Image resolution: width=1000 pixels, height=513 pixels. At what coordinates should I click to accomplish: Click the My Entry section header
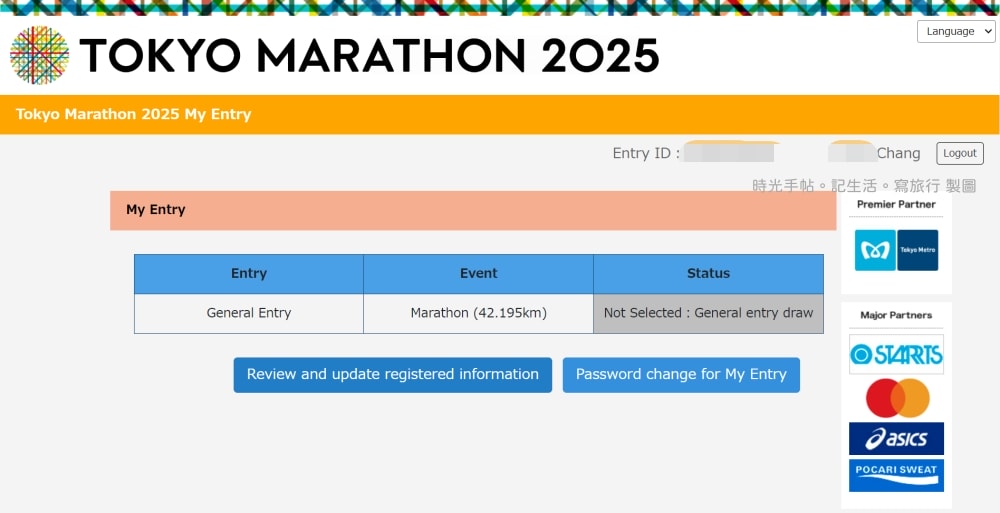[x=155, y=210]
